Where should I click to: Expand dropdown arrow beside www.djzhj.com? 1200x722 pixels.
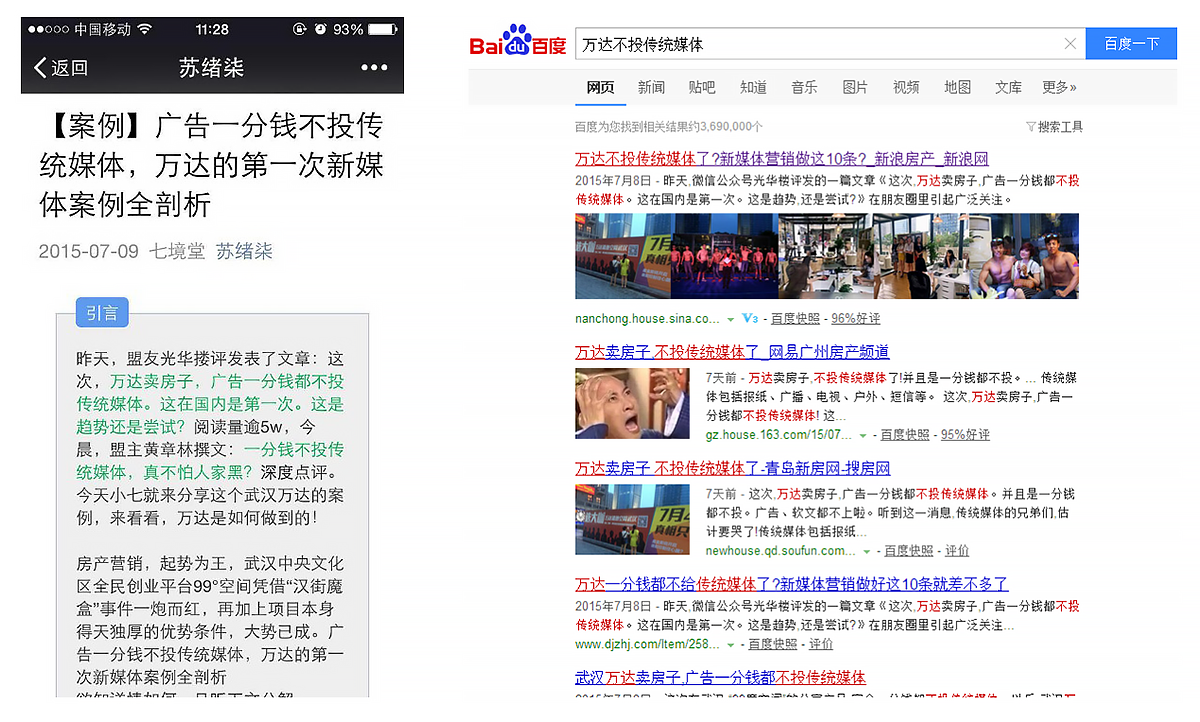pyautogui.click(x=730, y=645)
